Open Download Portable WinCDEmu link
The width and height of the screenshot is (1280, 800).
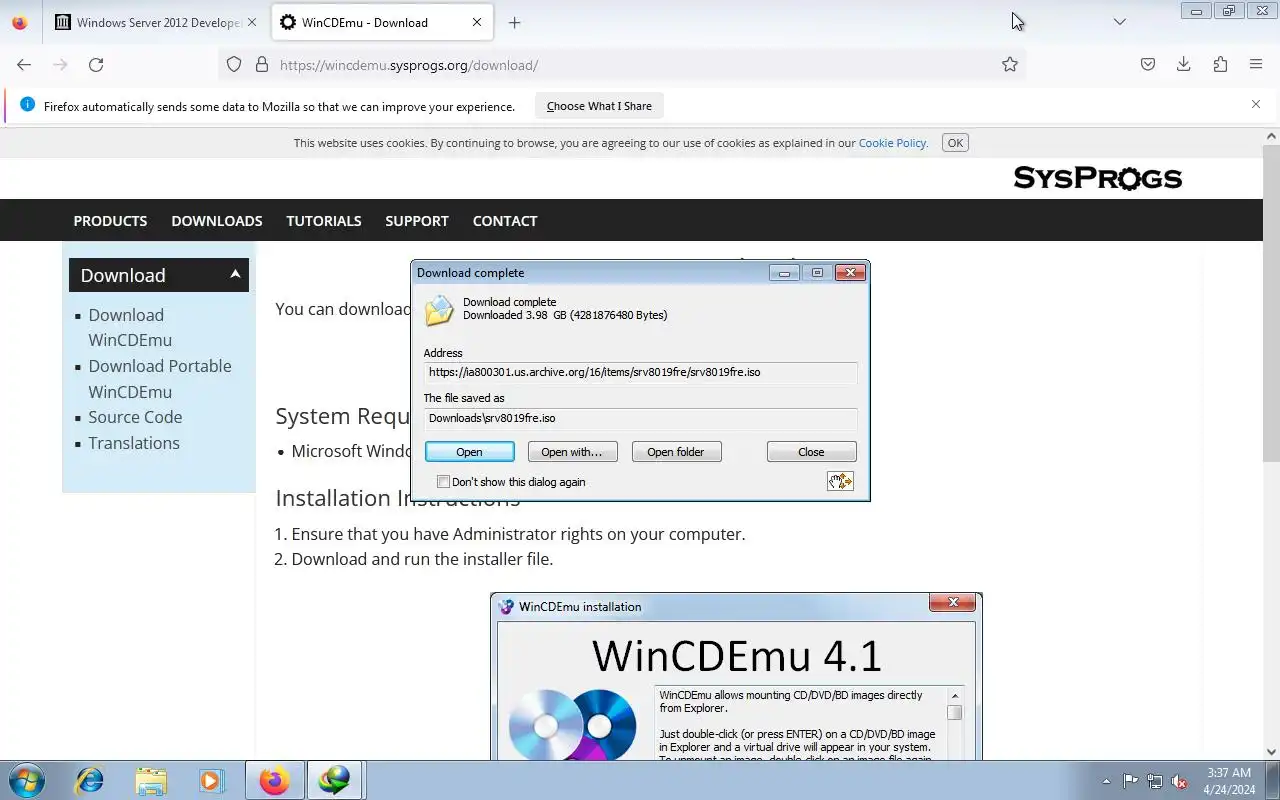pyautogui.click(x=160, y=379)
